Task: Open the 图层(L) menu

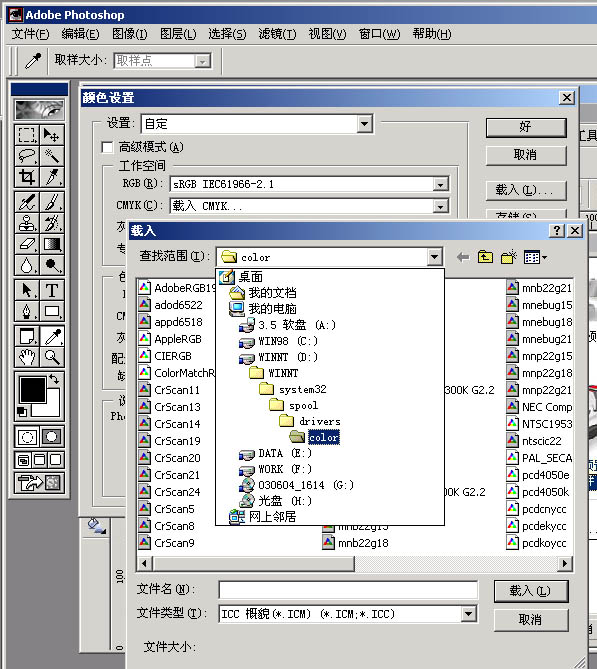Action: 178,34
